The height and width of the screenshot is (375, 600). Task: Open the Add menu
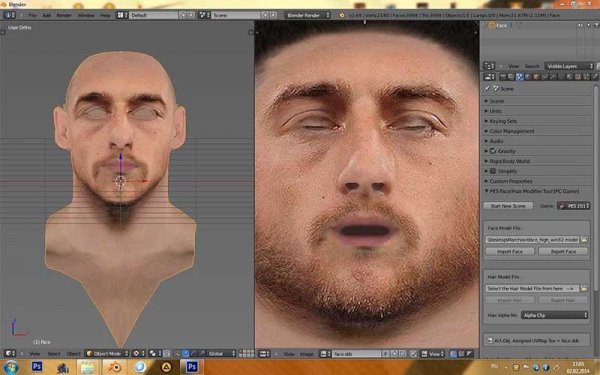pos(46,15)
